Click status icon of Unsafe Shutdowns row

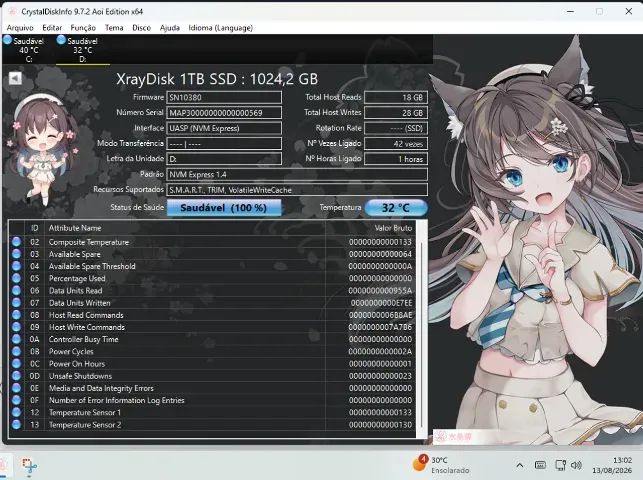tap(16, 376)
